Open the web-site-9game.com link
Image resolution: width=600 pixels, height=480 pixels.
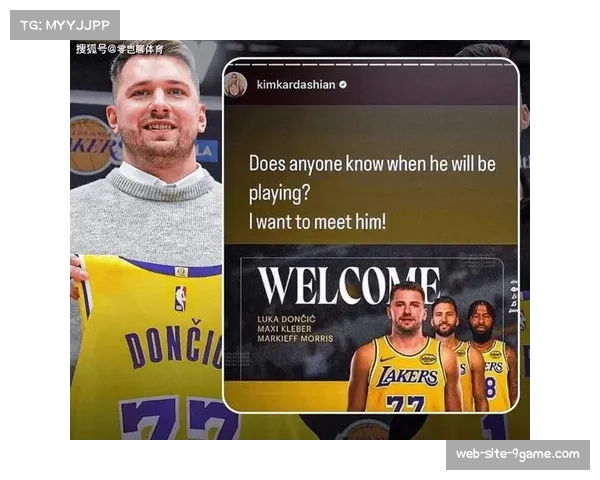coord(516,454)
